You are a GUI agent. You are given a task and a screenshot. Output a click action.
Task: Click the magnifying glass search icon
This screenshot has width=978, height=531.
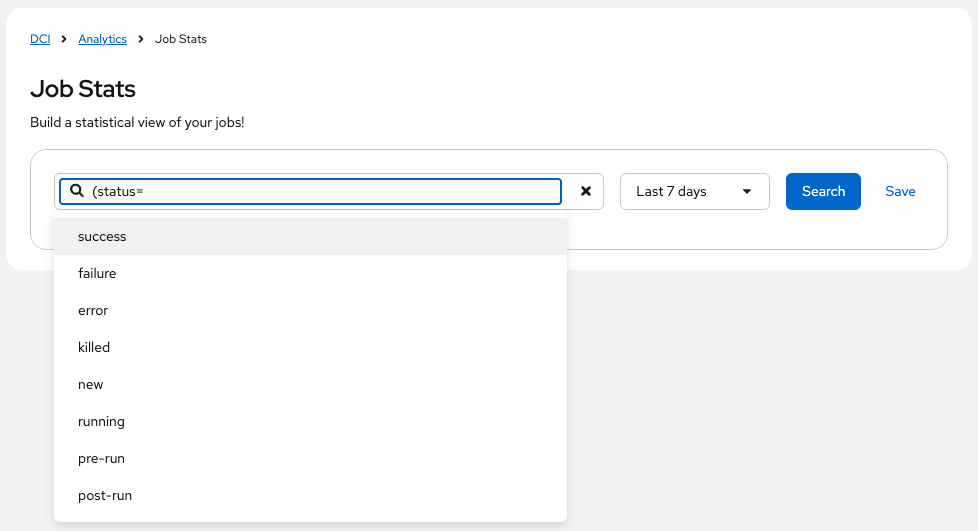pyautogui.click(x=77, y=191)
